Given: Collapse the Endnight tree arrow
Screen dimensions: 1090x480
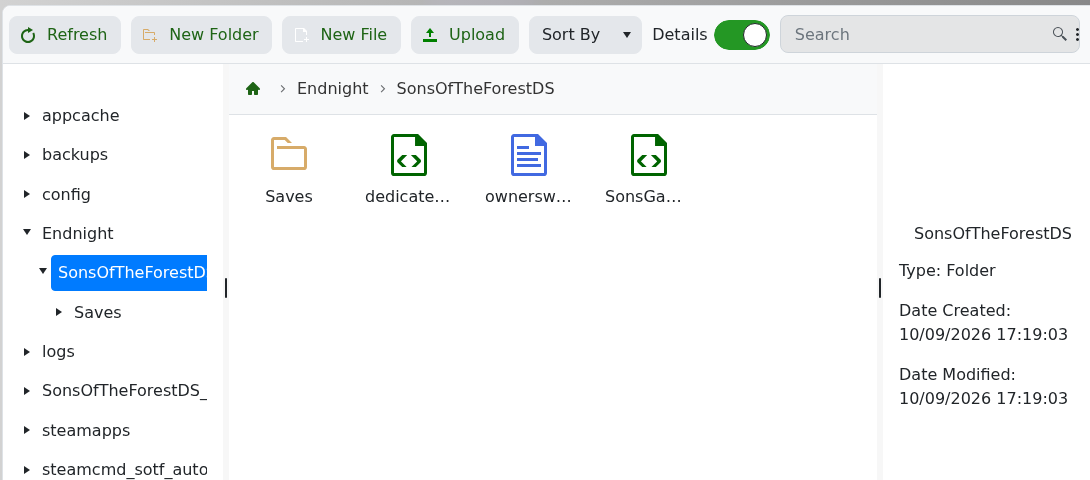Looking at the screenshot, I should (x=27, y=232).
